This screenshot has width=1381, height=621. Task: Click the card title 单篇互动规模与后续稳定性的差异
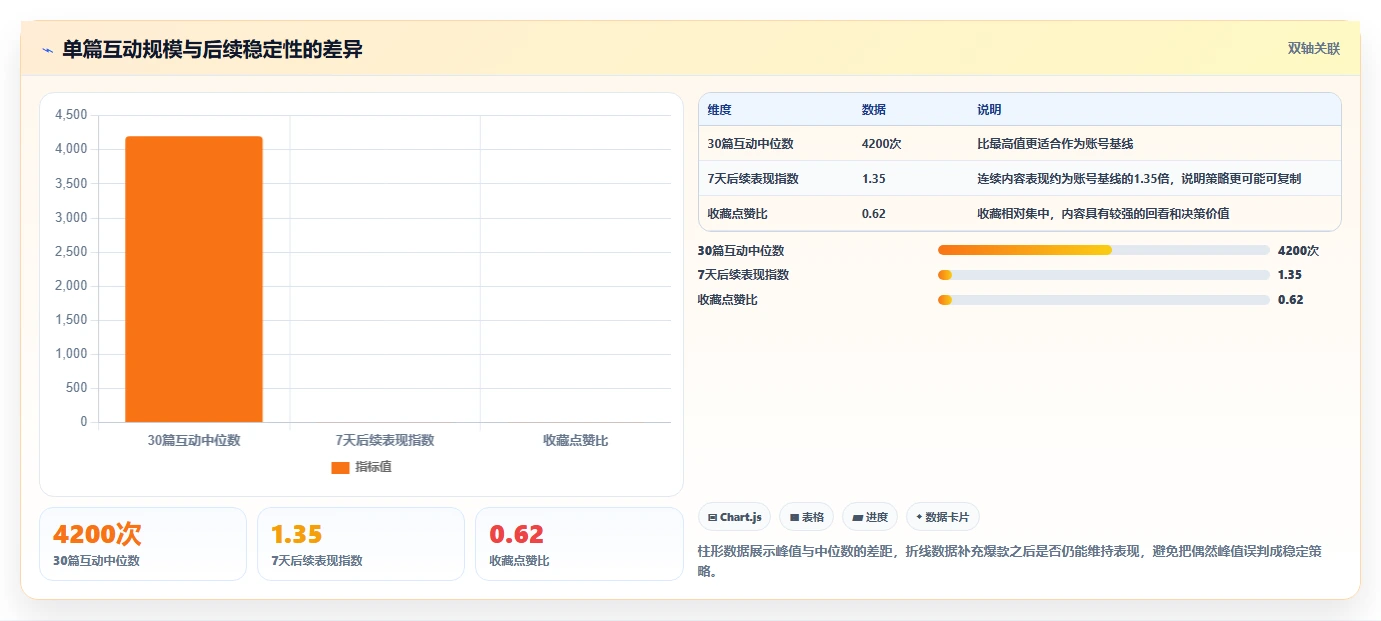point(212,49)
